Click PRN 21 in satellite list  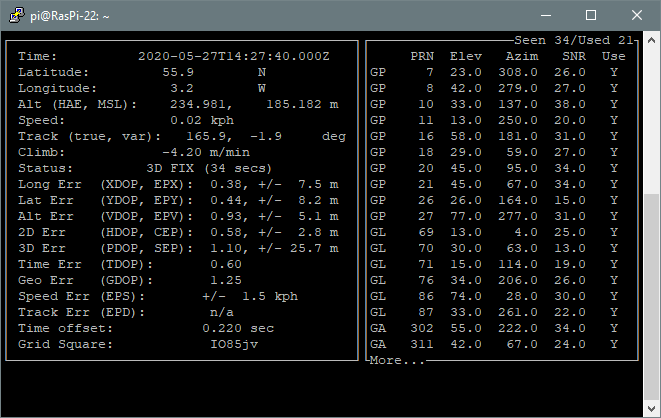[426, 185]
